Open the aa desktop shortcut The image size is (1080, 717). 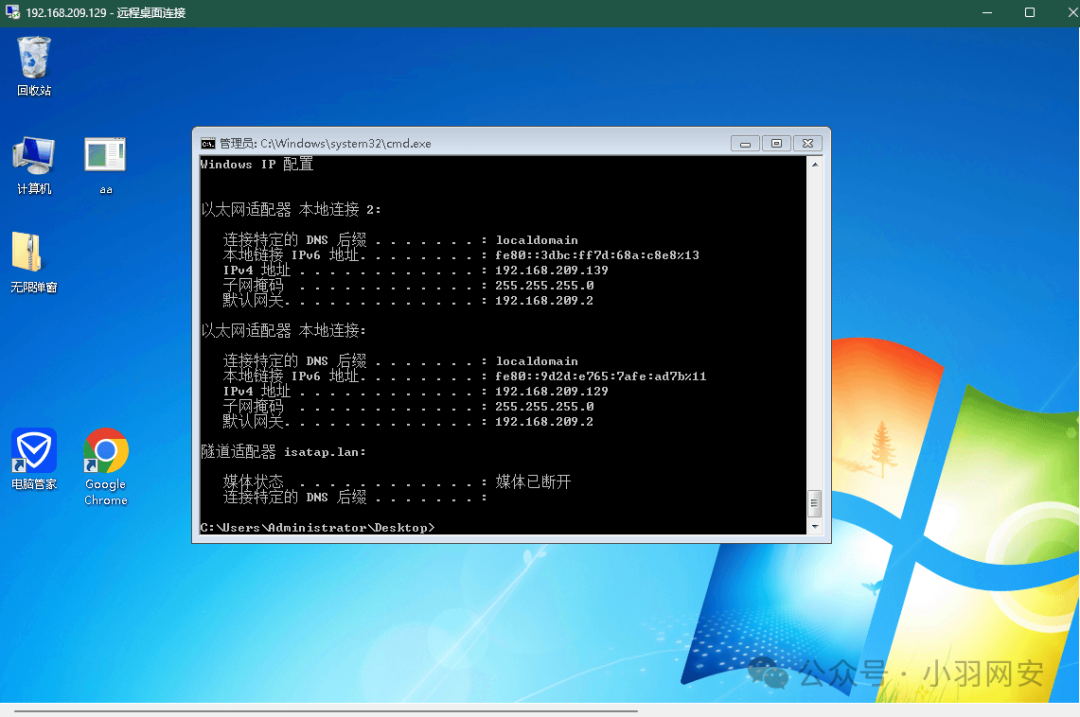coord(105,165)
